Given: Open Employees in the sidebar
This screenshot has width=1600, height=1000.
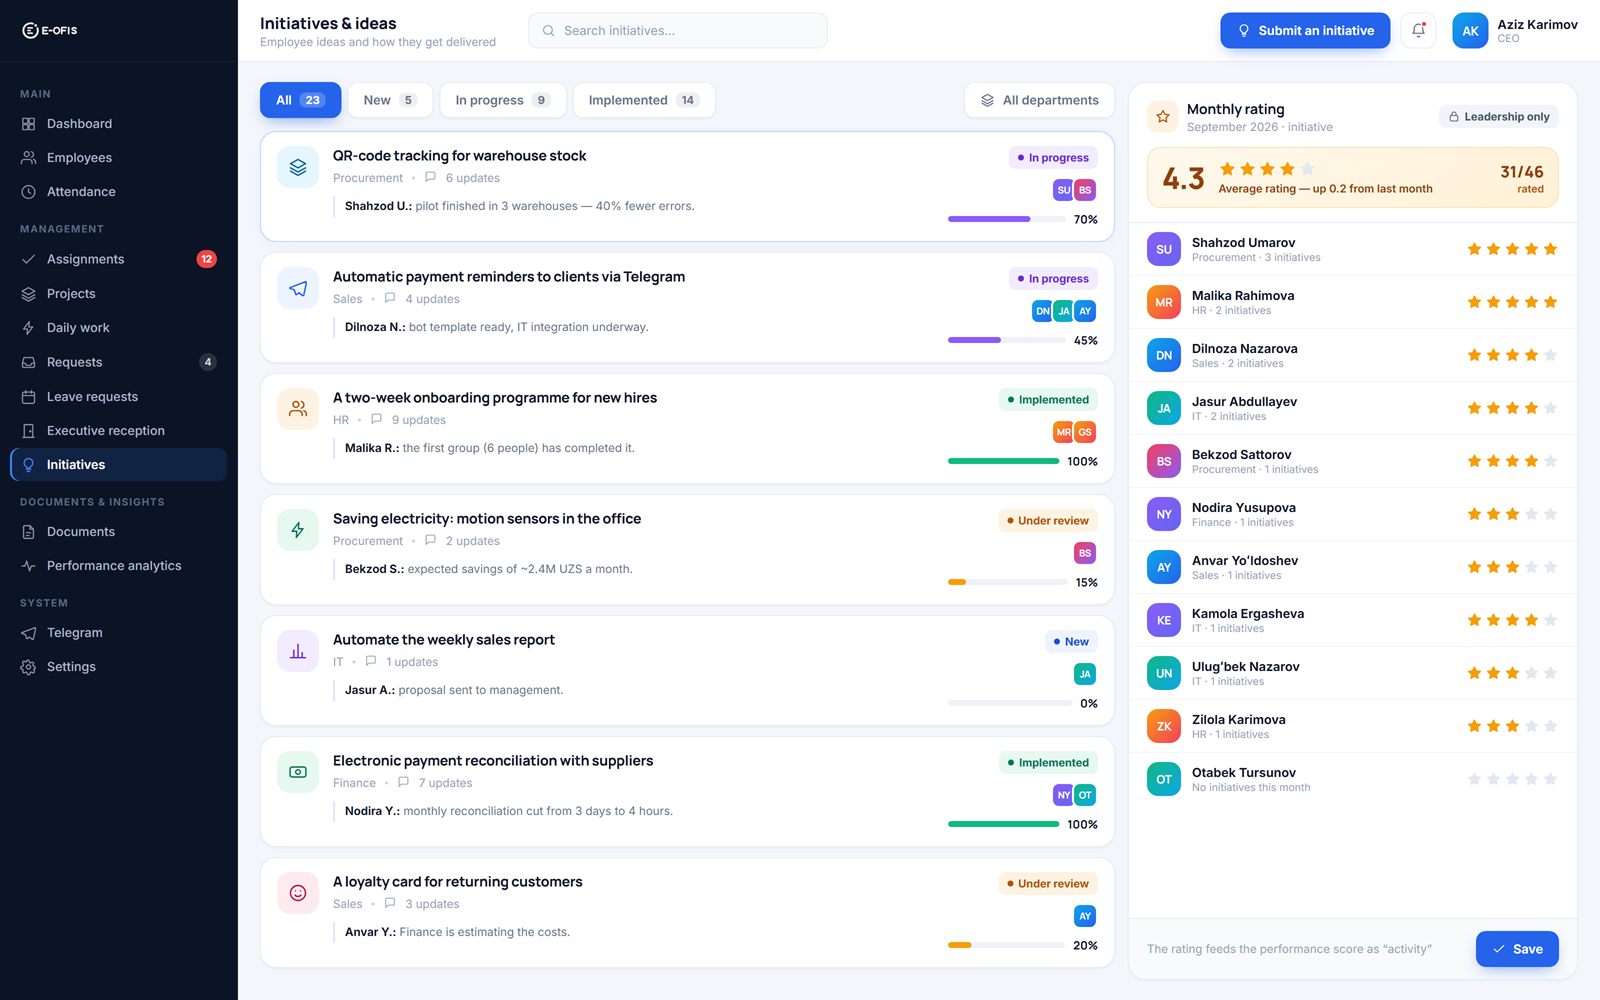Looking at the screenshot, I should tap(119, 158).
